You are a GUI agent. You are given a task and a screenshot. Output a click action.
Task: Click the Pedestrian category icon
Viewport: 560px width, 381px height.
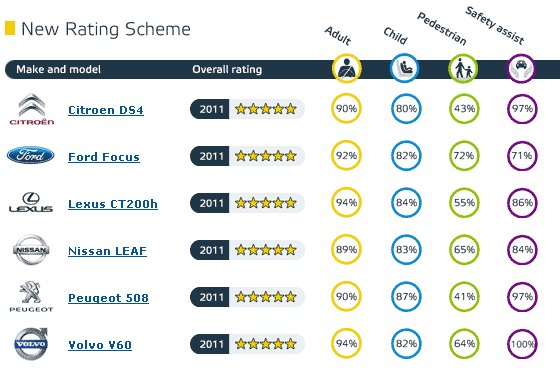pyautogui.click(x=463, y=68)
